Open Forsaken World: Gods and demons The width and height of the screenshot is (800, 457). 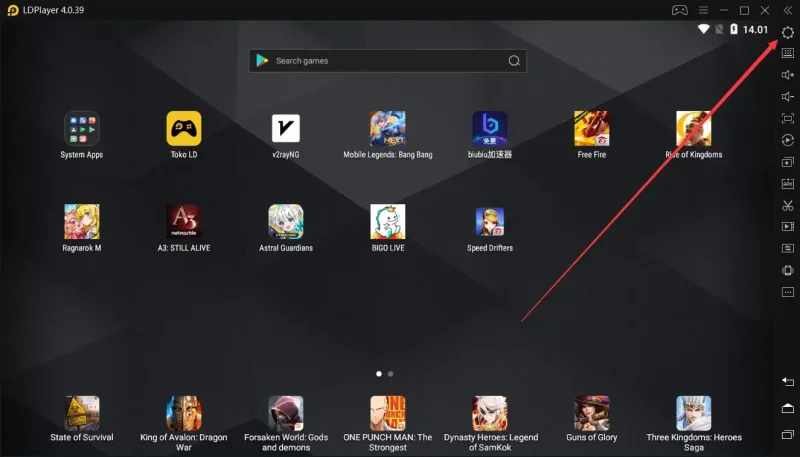point(286,413)
